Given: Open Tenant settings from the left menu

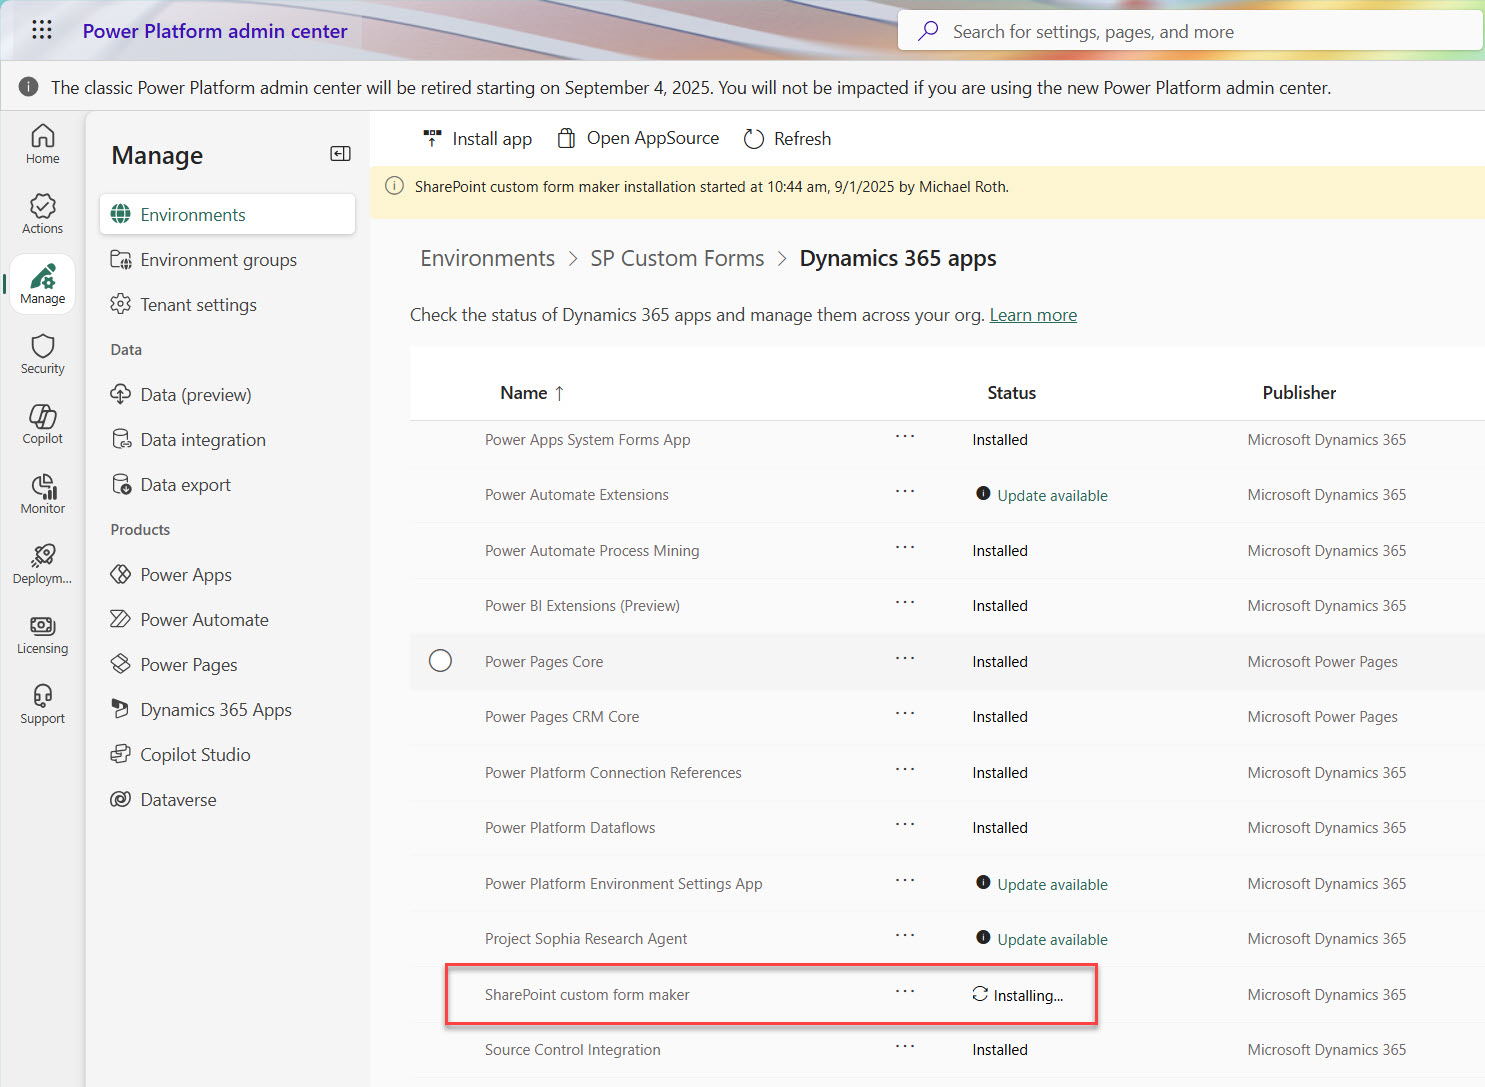Looking at the screenshot, I should (198, 304).
